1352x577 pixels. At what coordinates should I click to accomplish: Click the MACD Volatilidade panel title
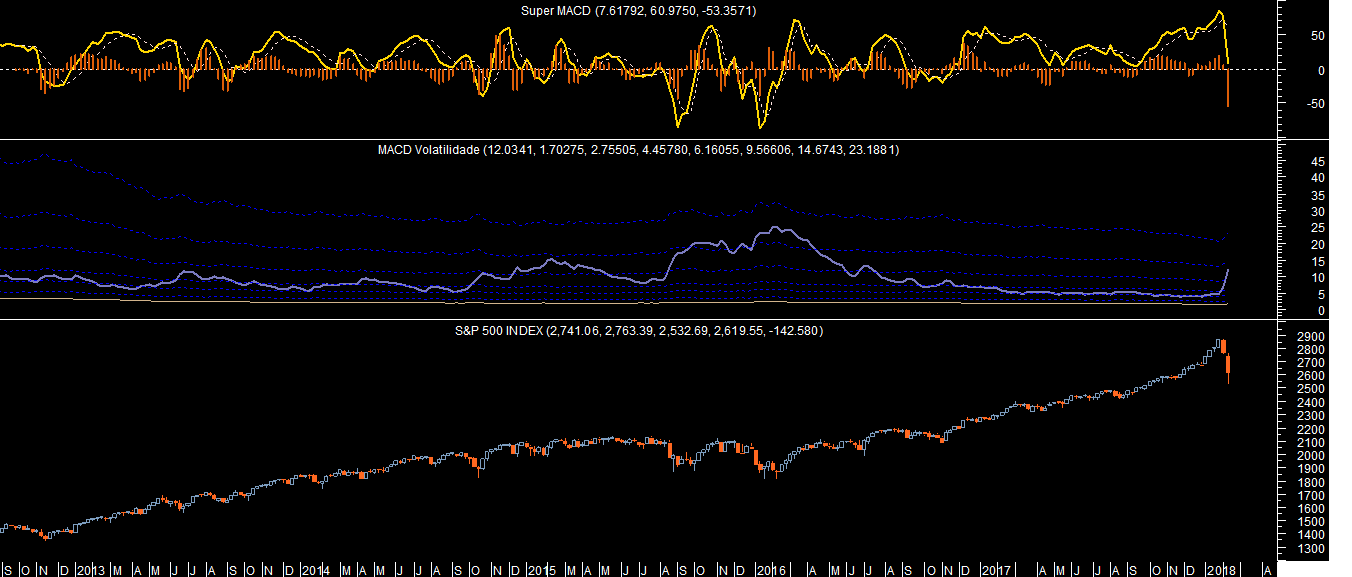[x=638, y=150]
